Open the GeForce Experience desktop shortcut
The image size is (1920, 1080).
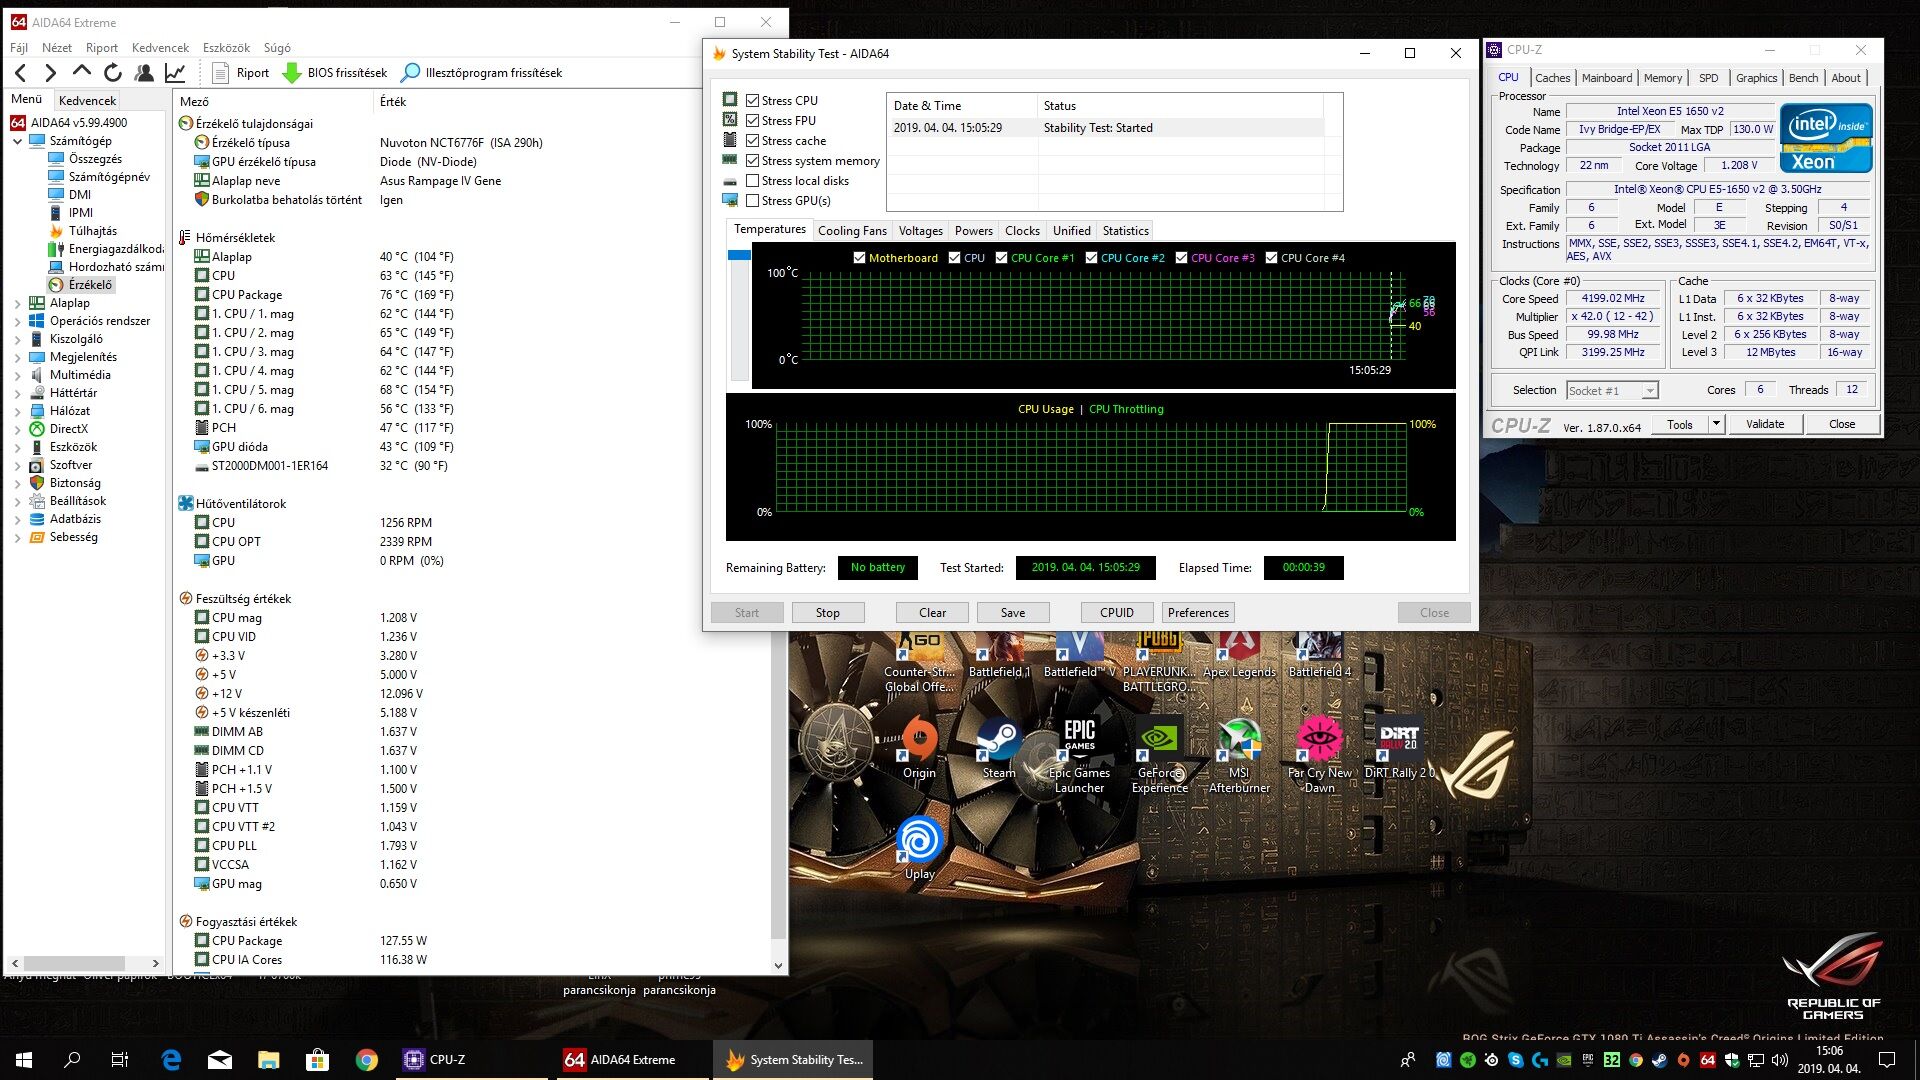click(x=1159, y=755)
